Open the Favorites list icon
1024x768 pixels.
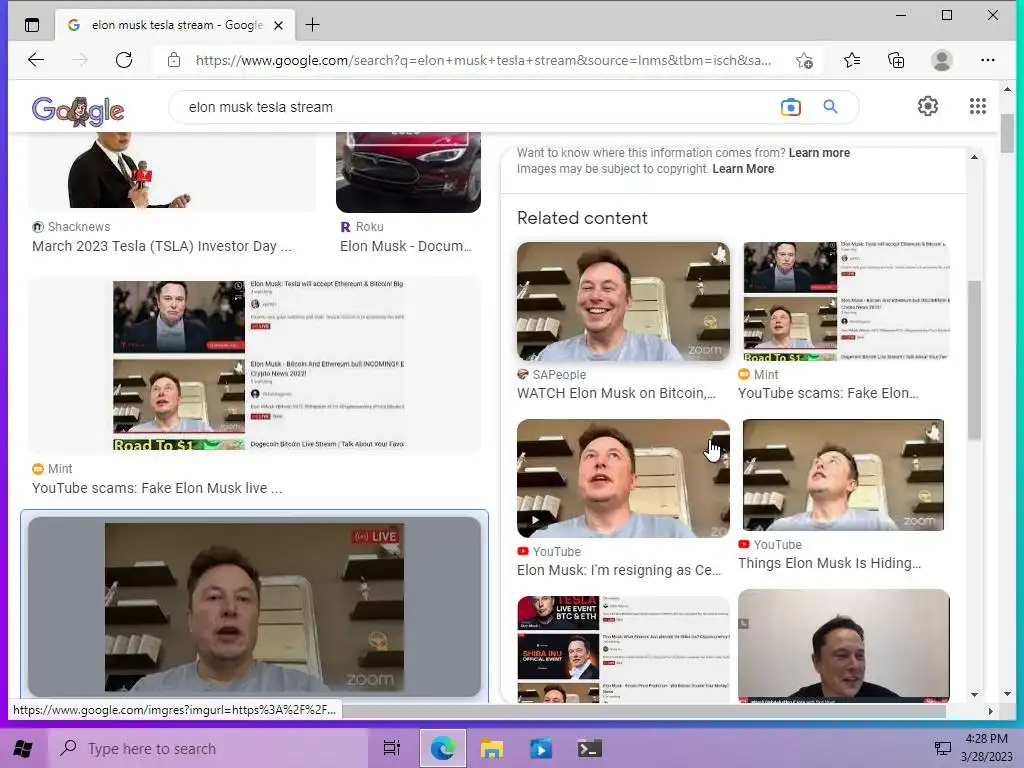pyautogui.click(x=852, y=61)
